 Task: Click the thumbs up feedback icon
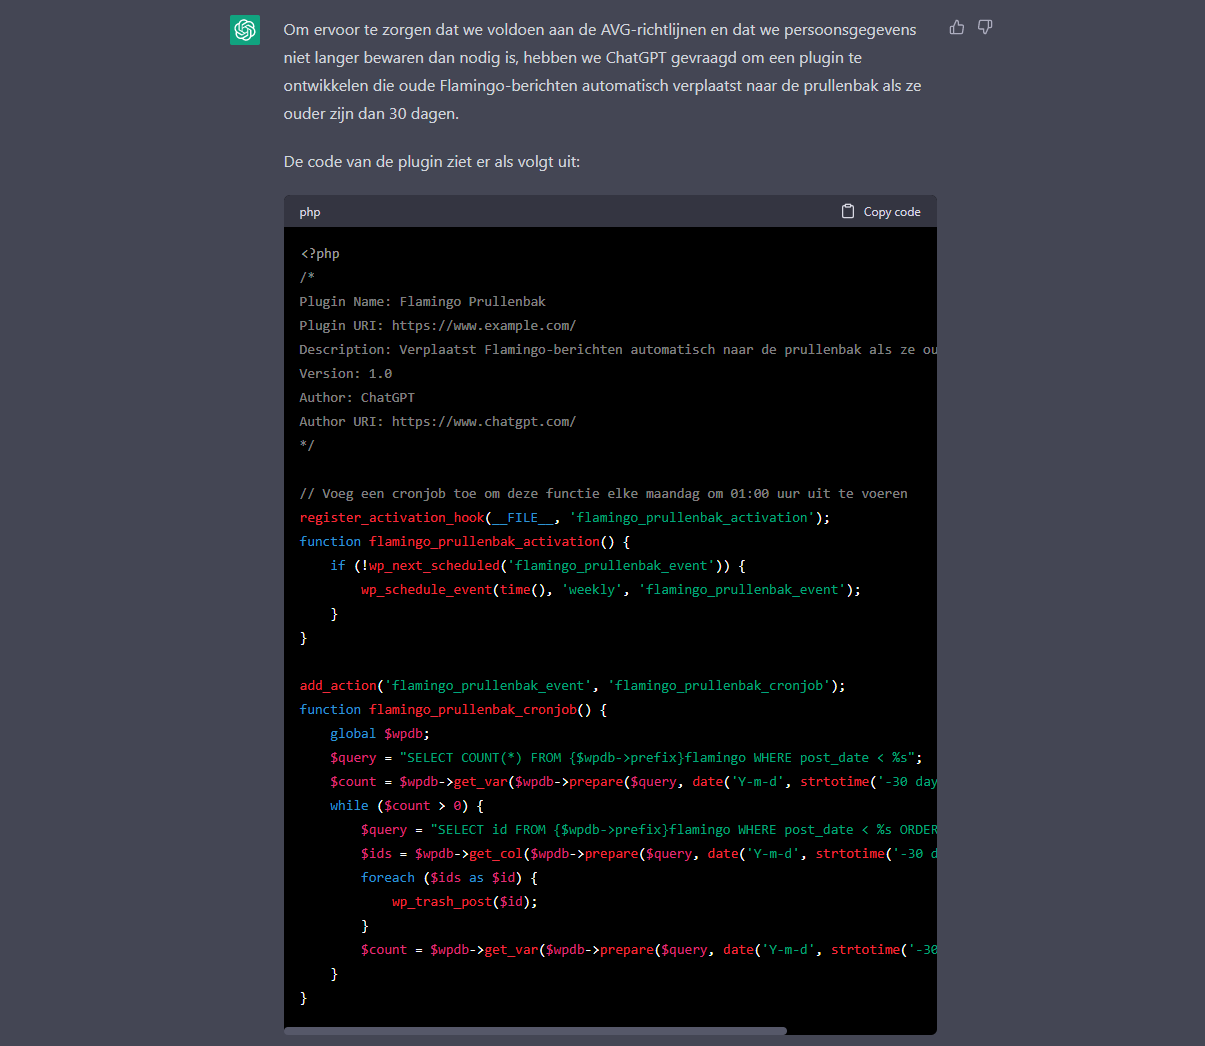pyautogui.click(x=957, y=27)
